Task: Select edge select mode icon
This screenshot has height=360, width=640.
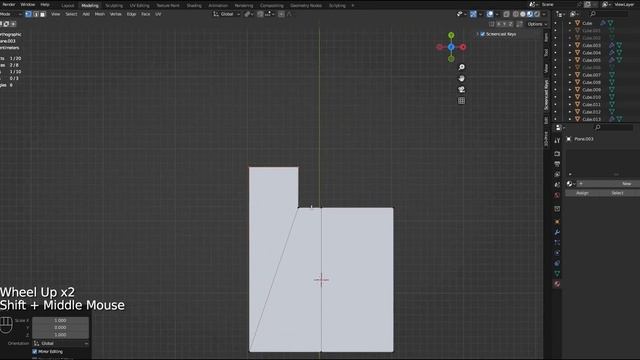Action: coord(36,14)
